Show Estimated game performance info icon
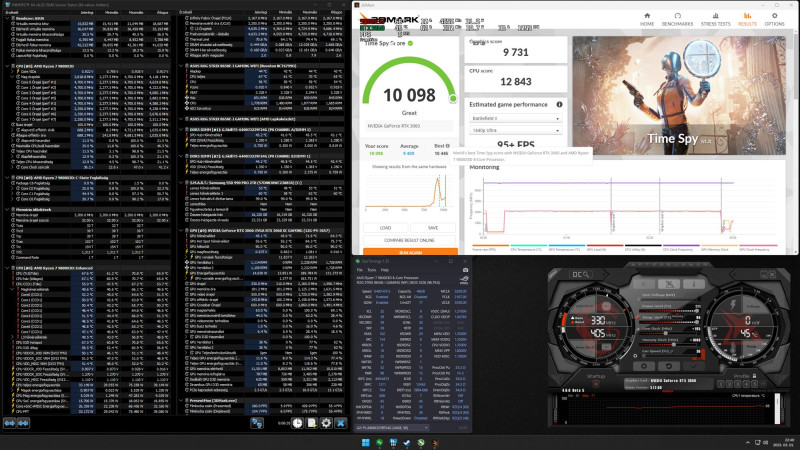The image size is (800, 450). pos(559,104)
